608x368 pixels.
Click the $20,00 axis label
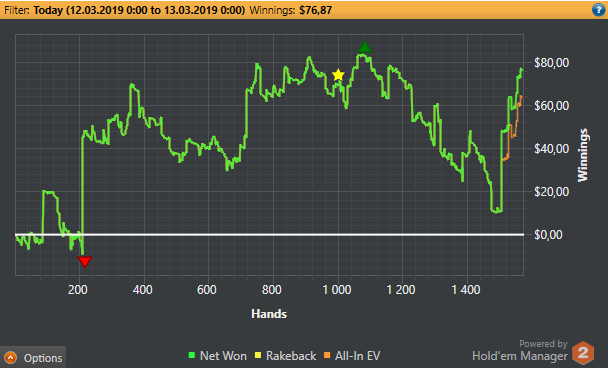pyautogui.click(x=551, y=192)
